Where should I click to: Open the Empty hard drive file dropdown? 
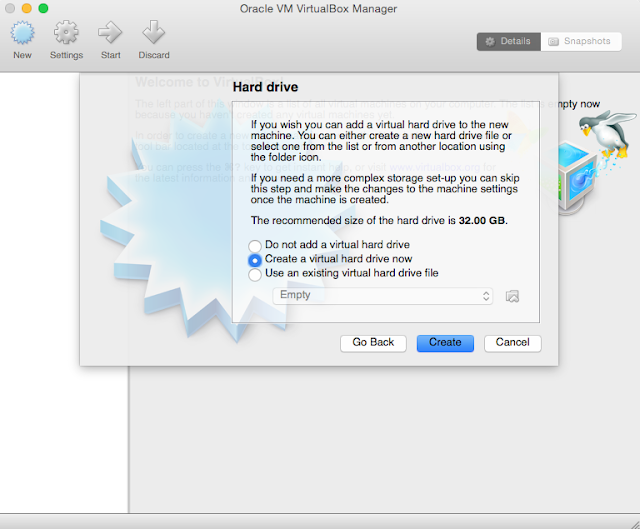click(382, 296)
